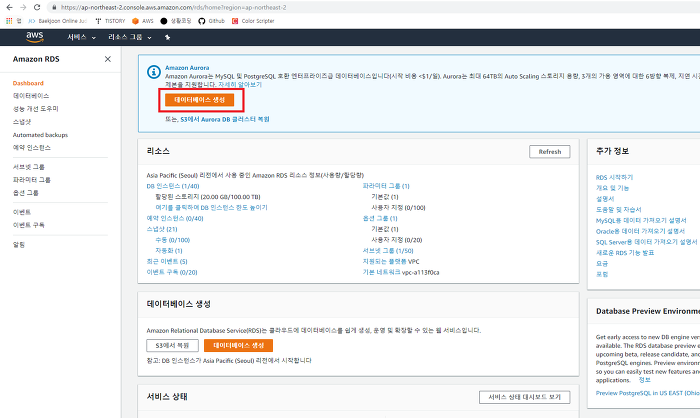Open the 자동화 (1) link
This screenshot has height=418, width=700.
coord(169,251)
